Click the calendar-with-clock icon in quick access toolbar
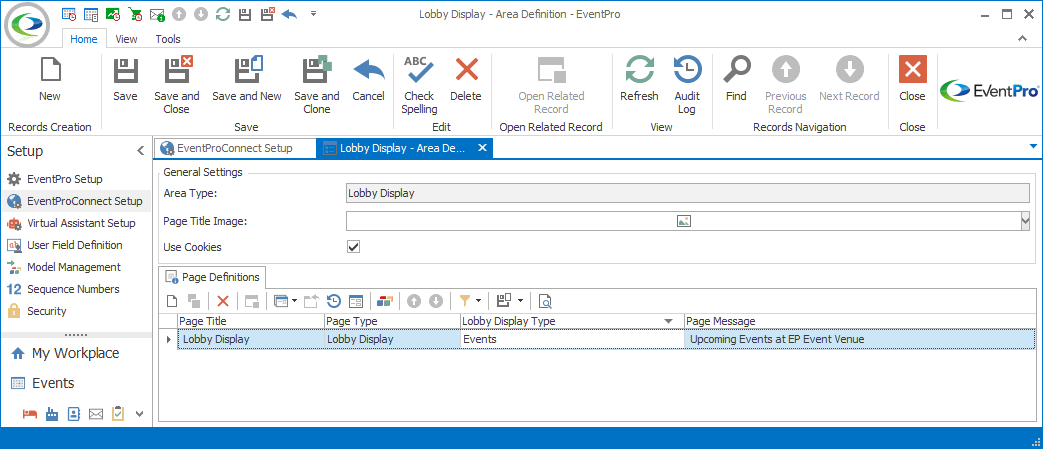This screenshot has width=1043, height=449. [x=69, y=13]
